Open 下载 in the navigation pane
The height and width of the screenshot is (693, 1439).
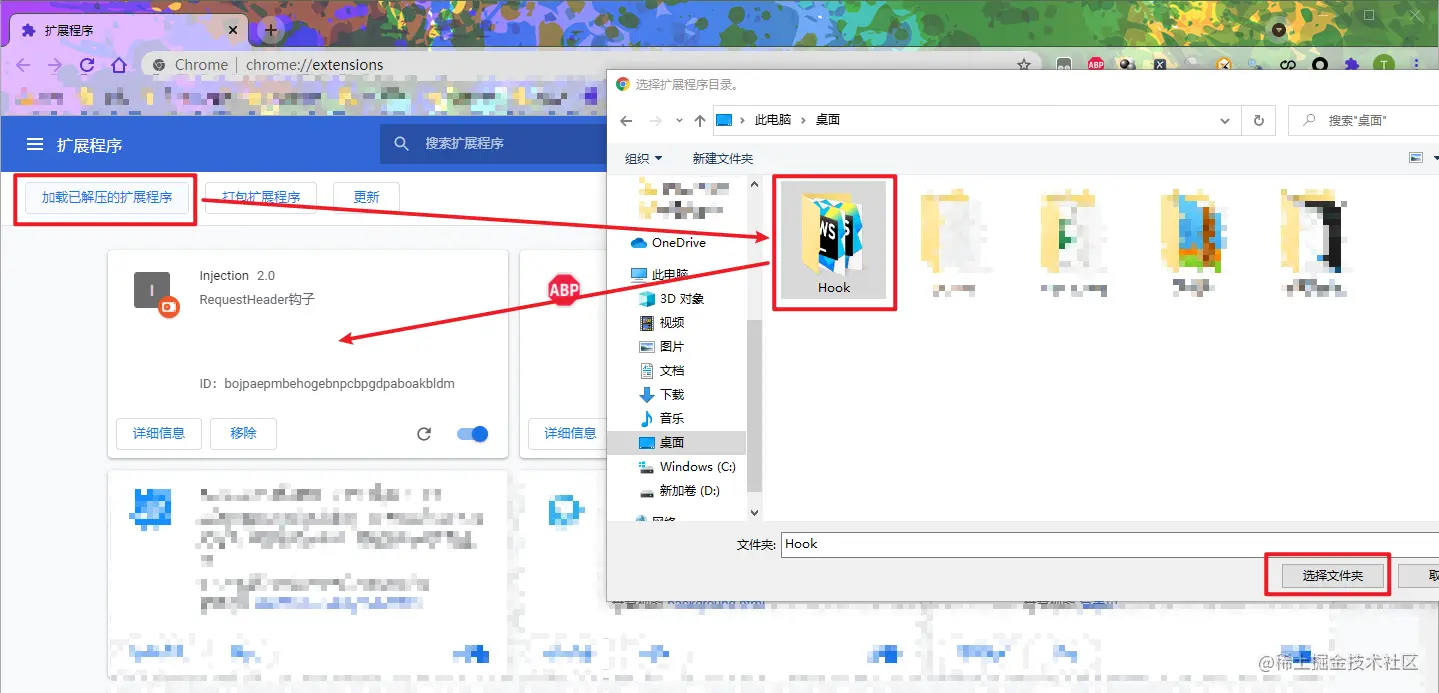coord(662,394)
